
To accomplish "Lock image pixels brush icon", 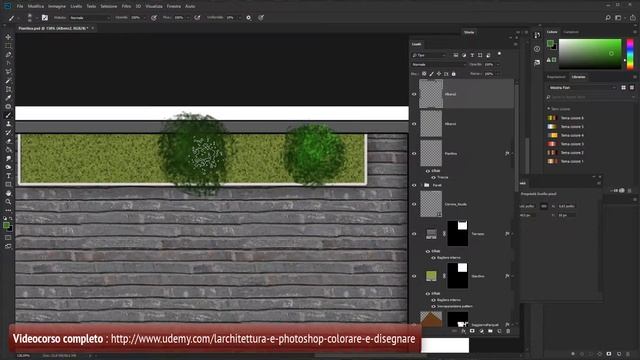I will pos(431,74).
